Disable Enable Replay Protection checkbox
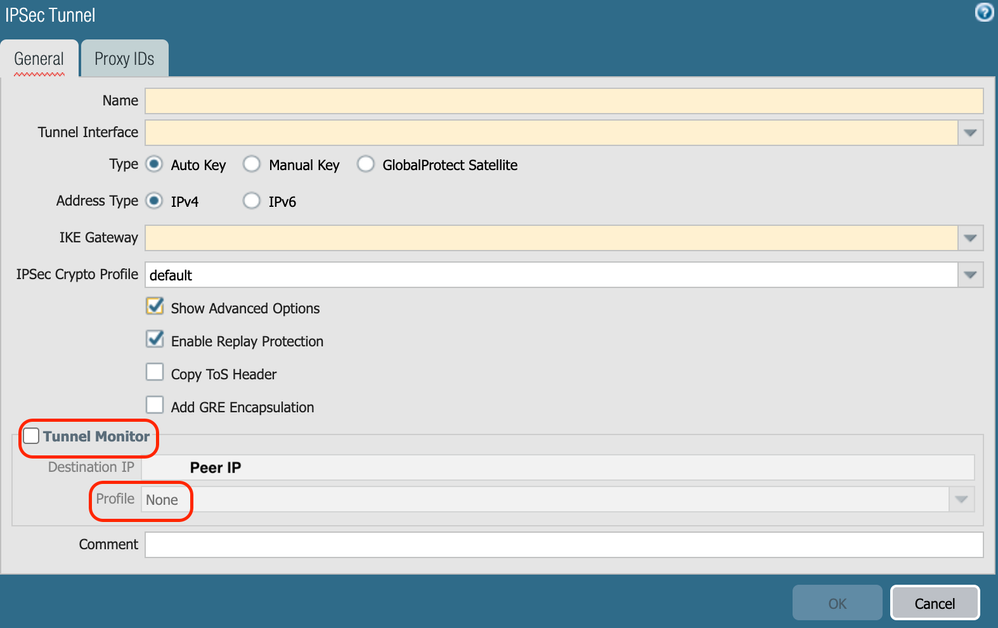This screenshot has width=998, height=628. 155,340
